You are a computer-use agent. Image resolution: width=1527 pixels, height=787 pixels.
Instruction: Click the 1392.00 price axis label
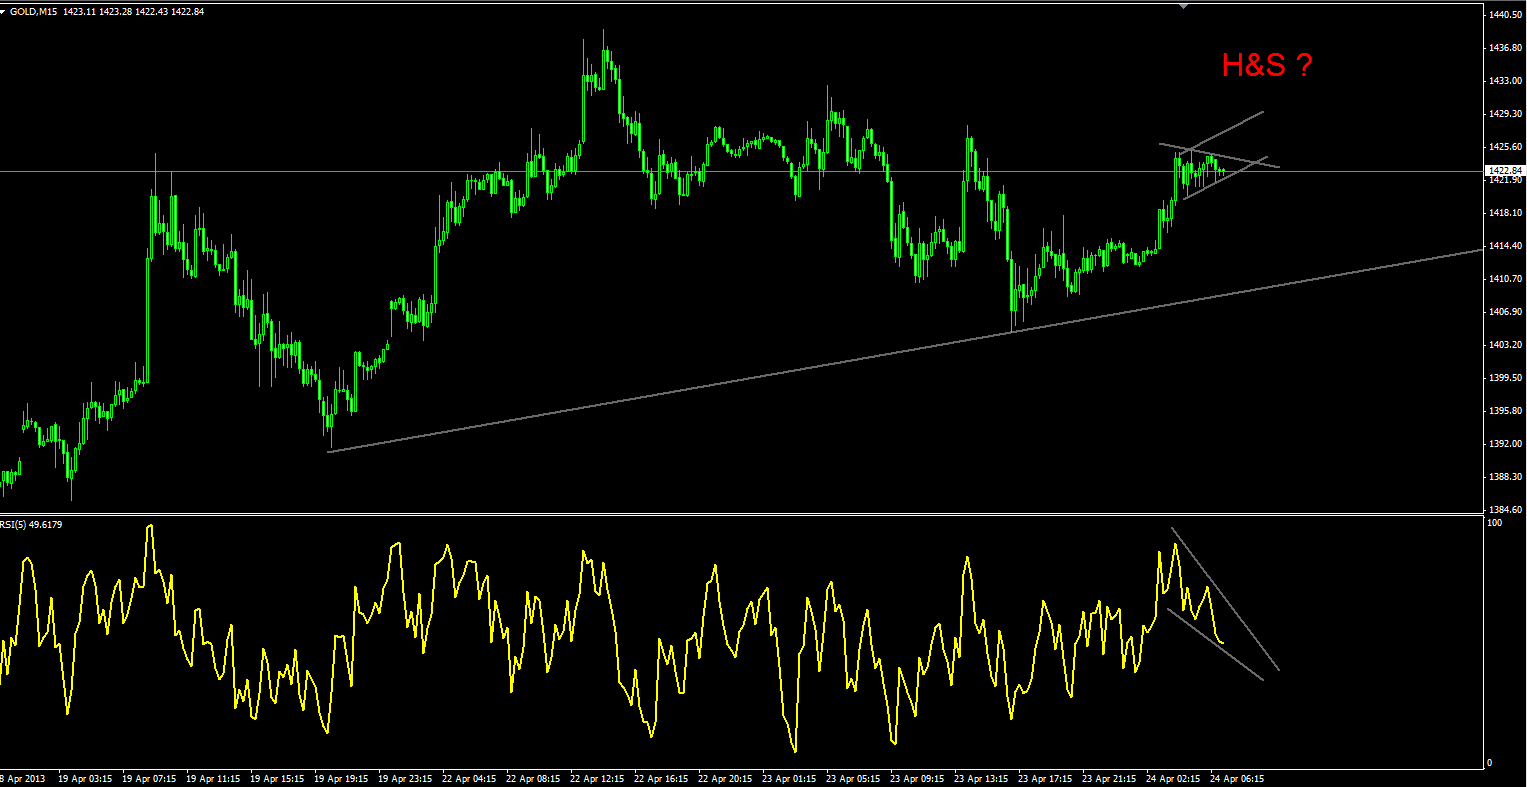[x=1505, y=444]
